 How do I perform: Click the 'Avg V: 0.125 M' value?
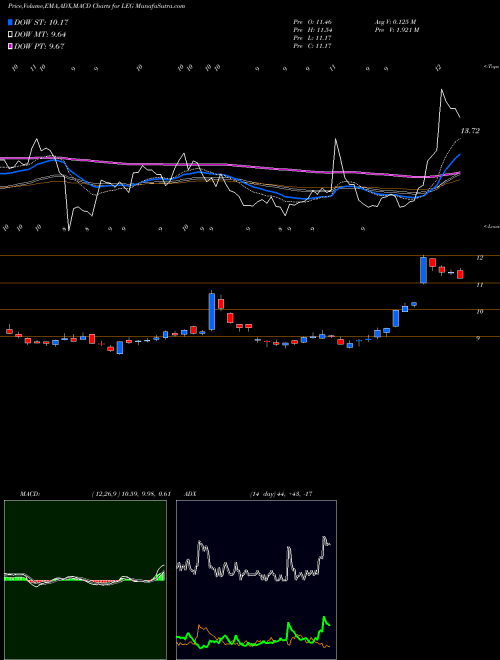click(x=395, y=22)
